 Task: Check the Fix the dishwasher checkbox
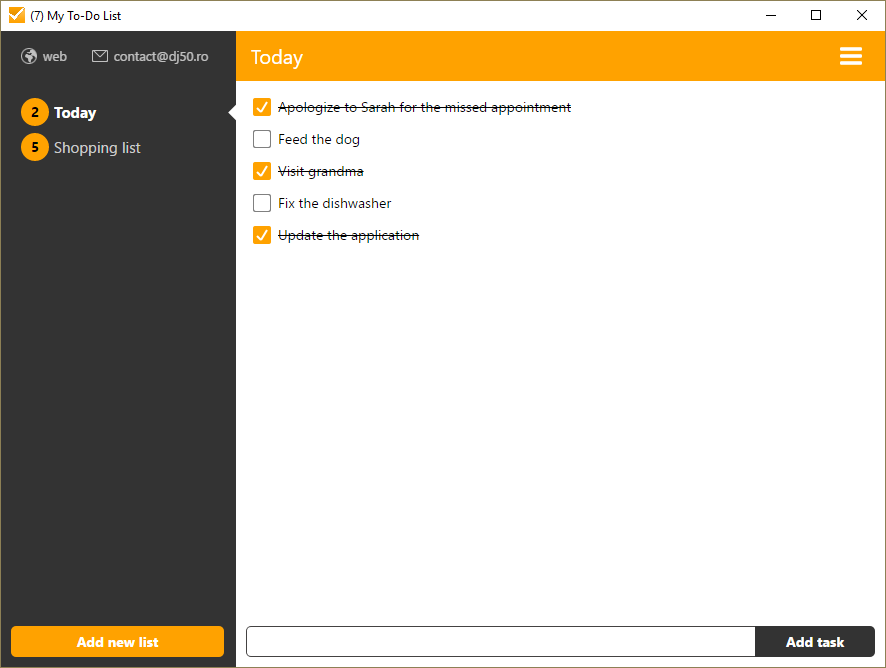coord(262,203)
